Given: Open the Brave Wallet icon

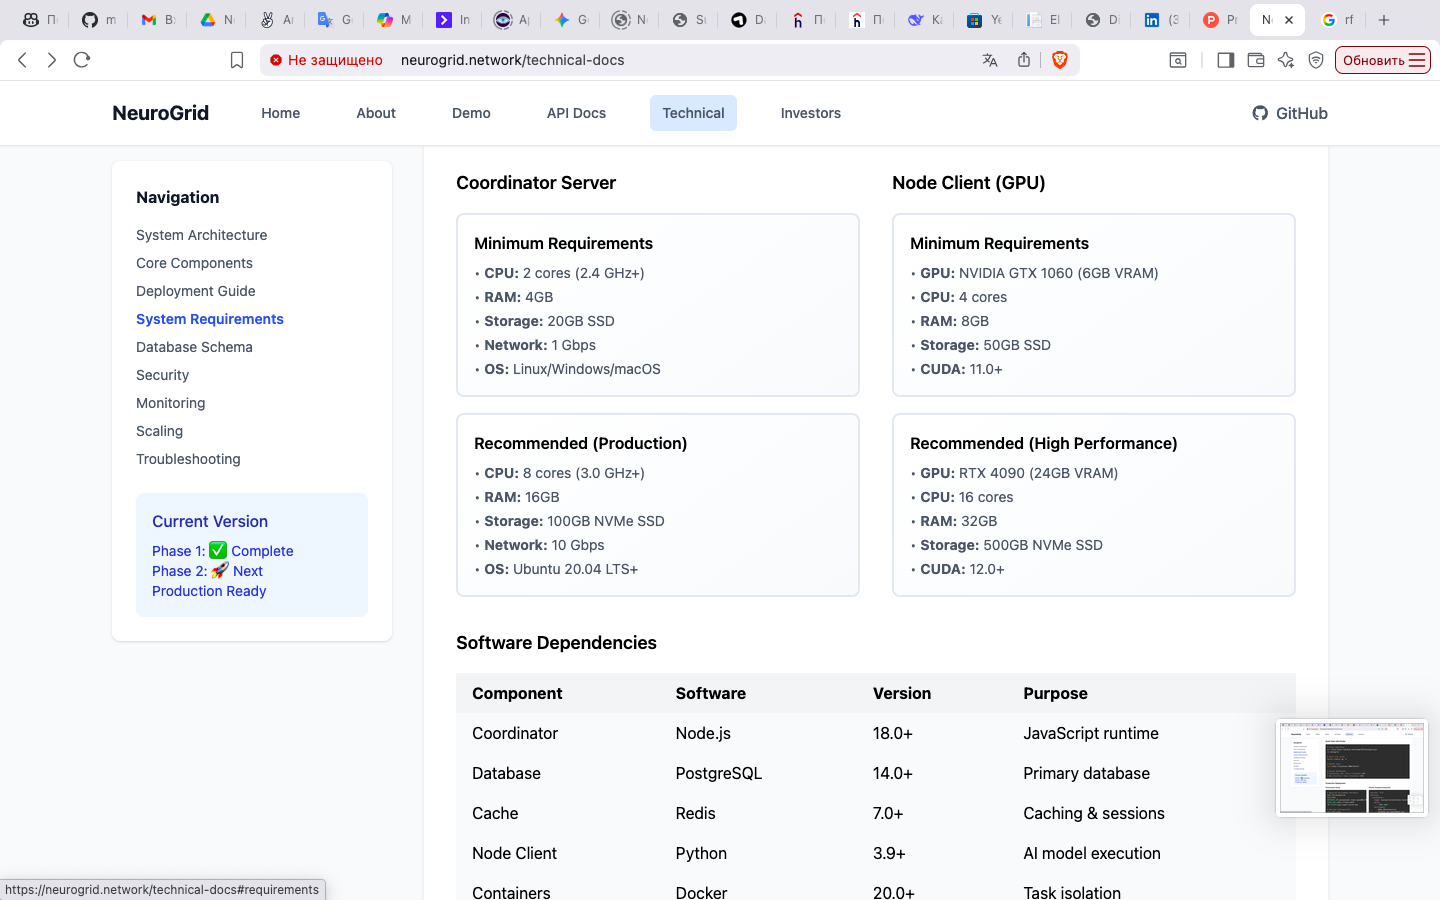Looking at the screenshot, I should (x=1256, y=60).
